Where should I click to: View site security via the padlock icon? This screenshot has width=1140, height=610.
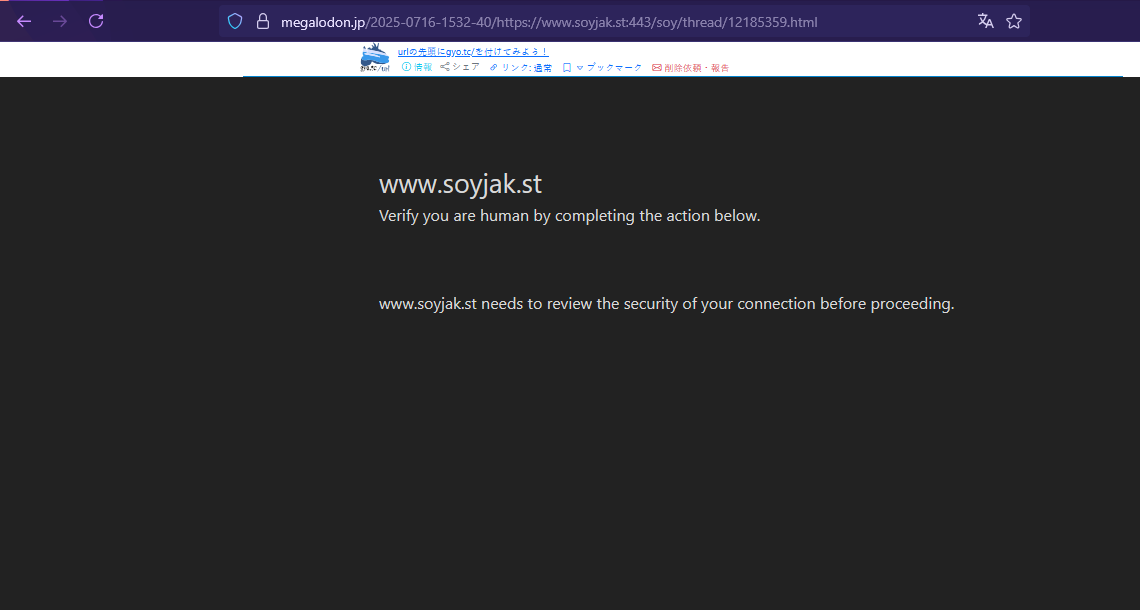click(263, 22)
